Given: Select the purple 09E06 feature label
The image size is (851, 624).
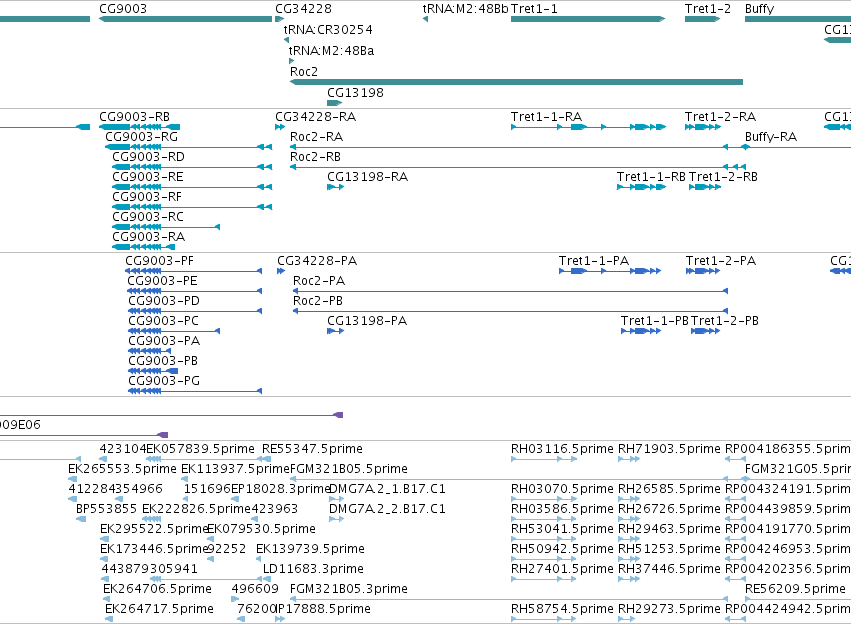Looking at the screenshot, I should click(x=20, y=426).
